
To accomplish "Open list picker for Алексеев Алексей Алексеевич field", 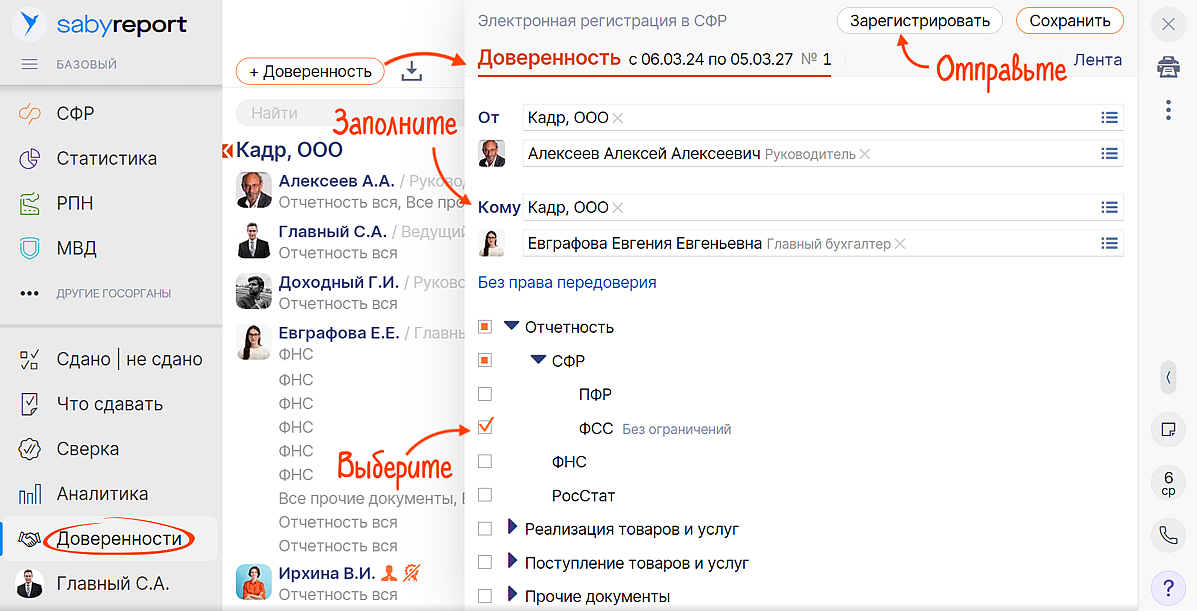I will pos(1108,154).
